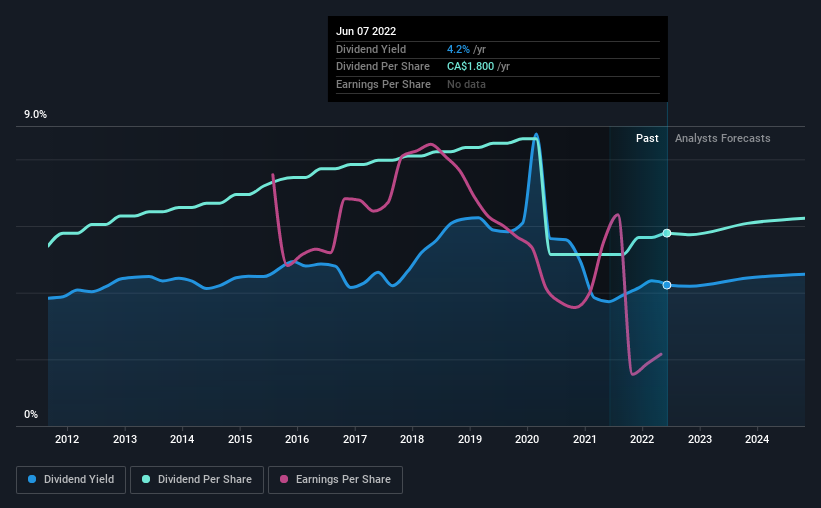The image size is (821, 508).
Task: Click the teal Dividend Per Share legend dot
Action: pyautogui.click(x=146, y=479)
